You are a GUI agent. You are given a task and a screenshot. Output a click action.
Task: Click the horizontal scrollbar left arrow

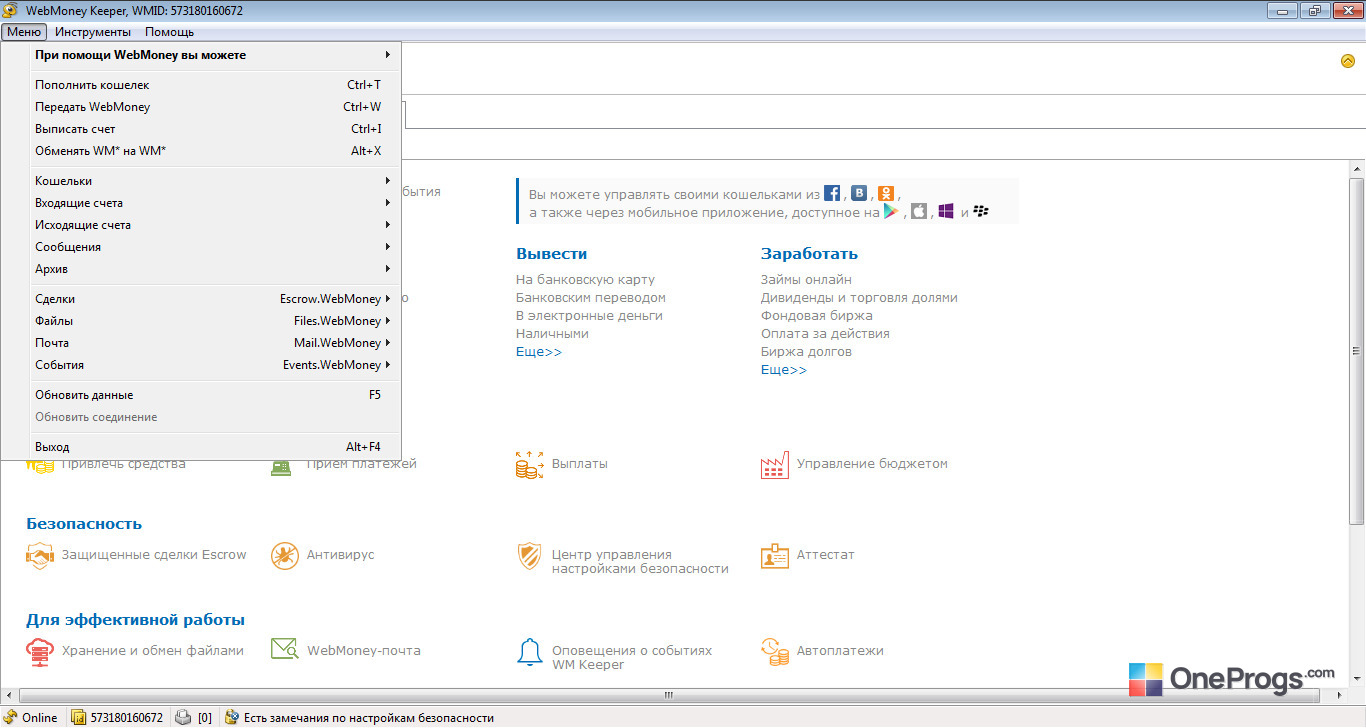tap(9, 695)
